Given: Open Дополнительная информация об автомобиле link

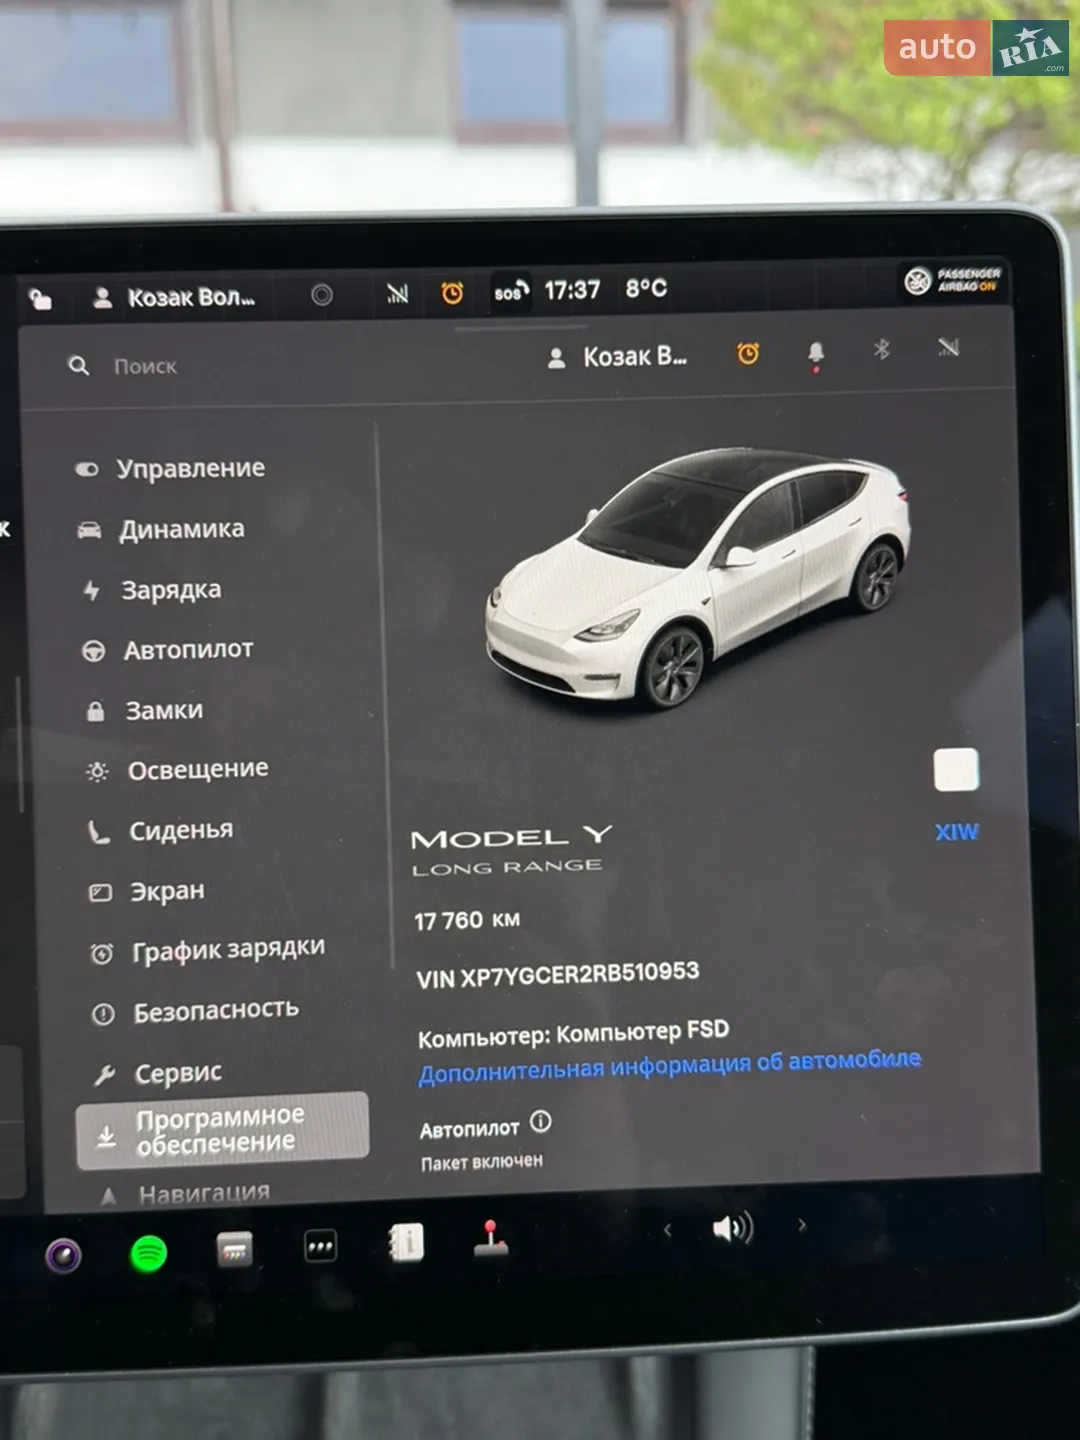Looking at the screenshot, I should click(x=669, y=1066).
